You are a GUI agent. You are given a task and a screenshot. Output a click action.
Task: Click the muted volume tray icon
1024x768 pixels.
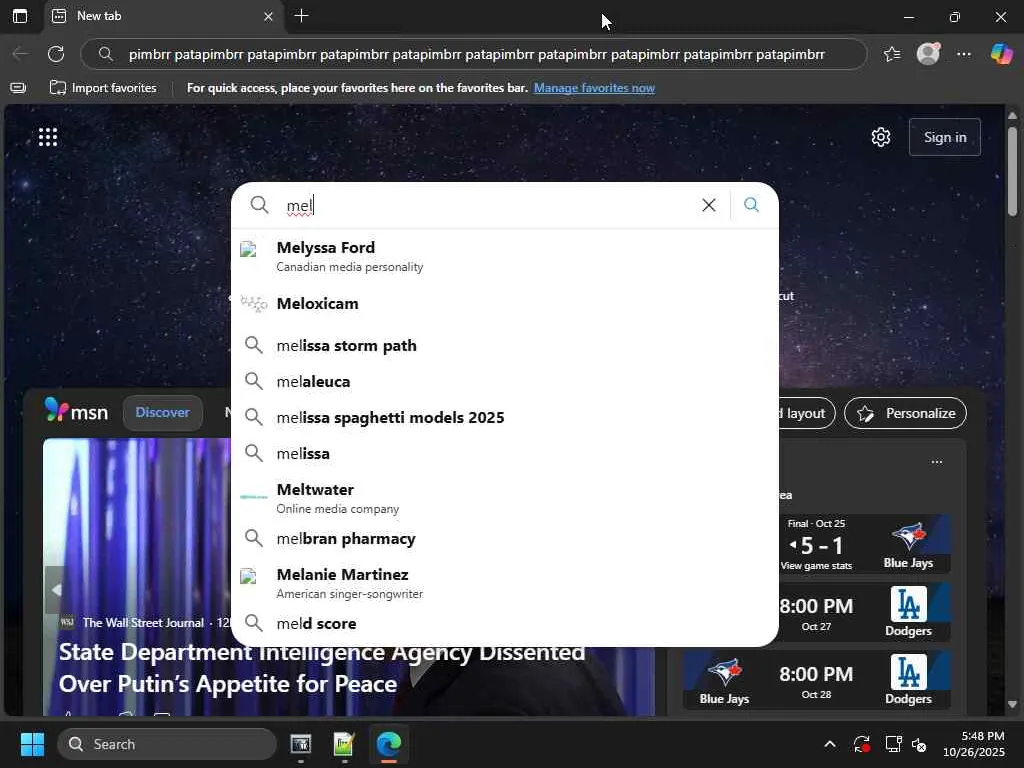tap(919, 744)
